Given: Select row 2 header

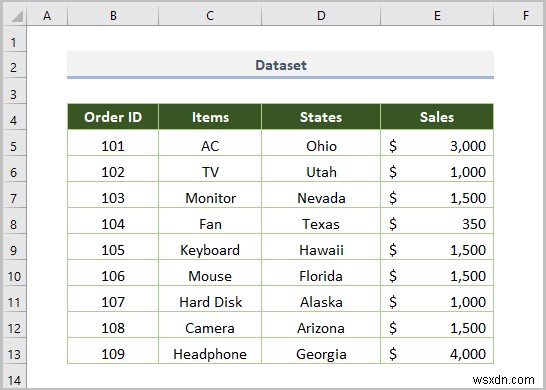Looking at the screenshot, I should [15, 65].
